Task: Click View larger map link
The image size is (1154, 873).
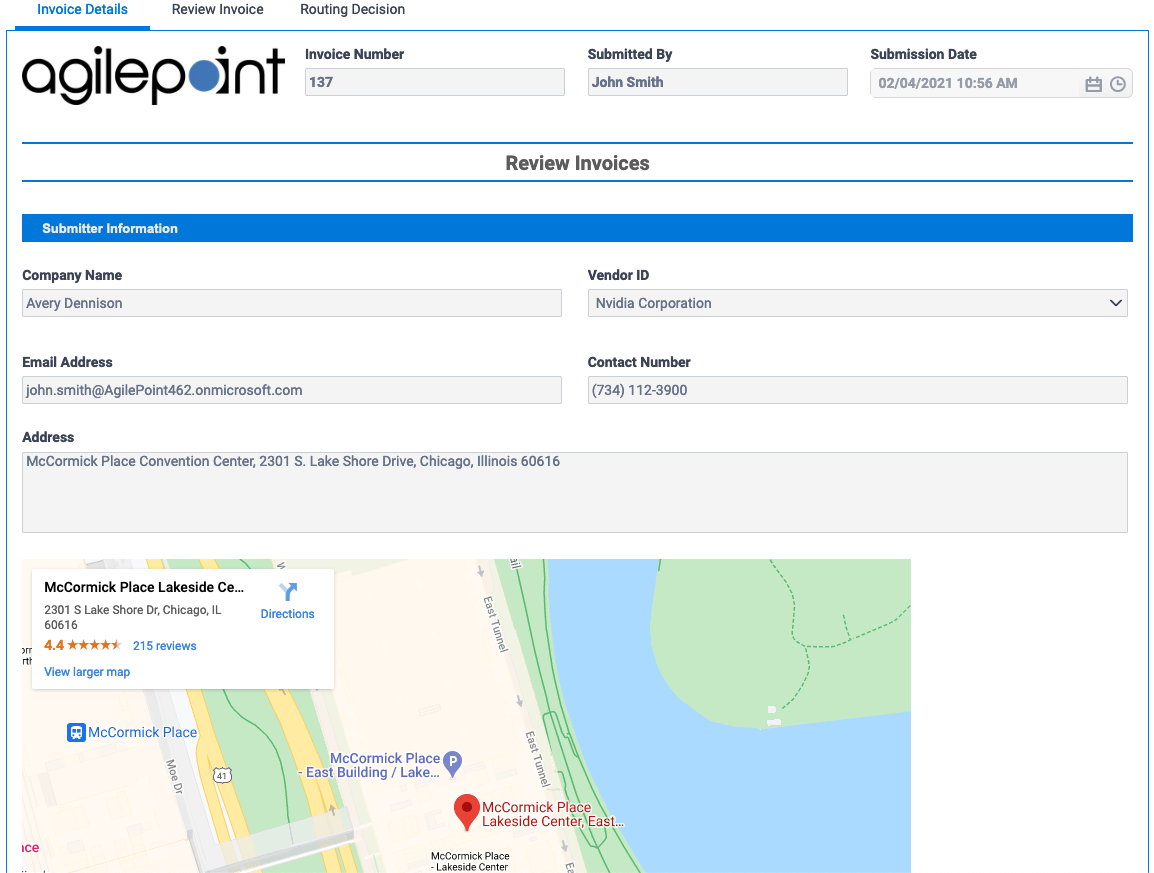Action: click(x=87, y=672)
